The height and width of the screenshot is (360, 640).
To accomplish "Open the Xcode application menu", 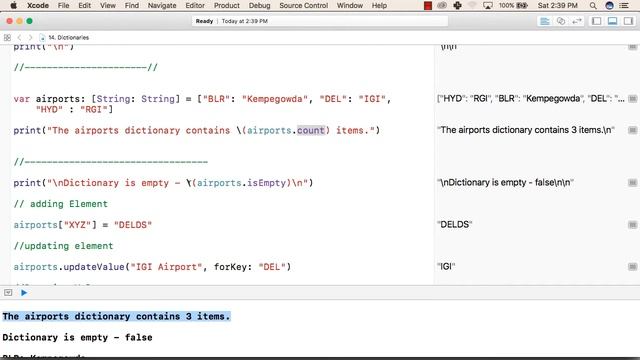I will pyautogui.click(x=38, y=5).
